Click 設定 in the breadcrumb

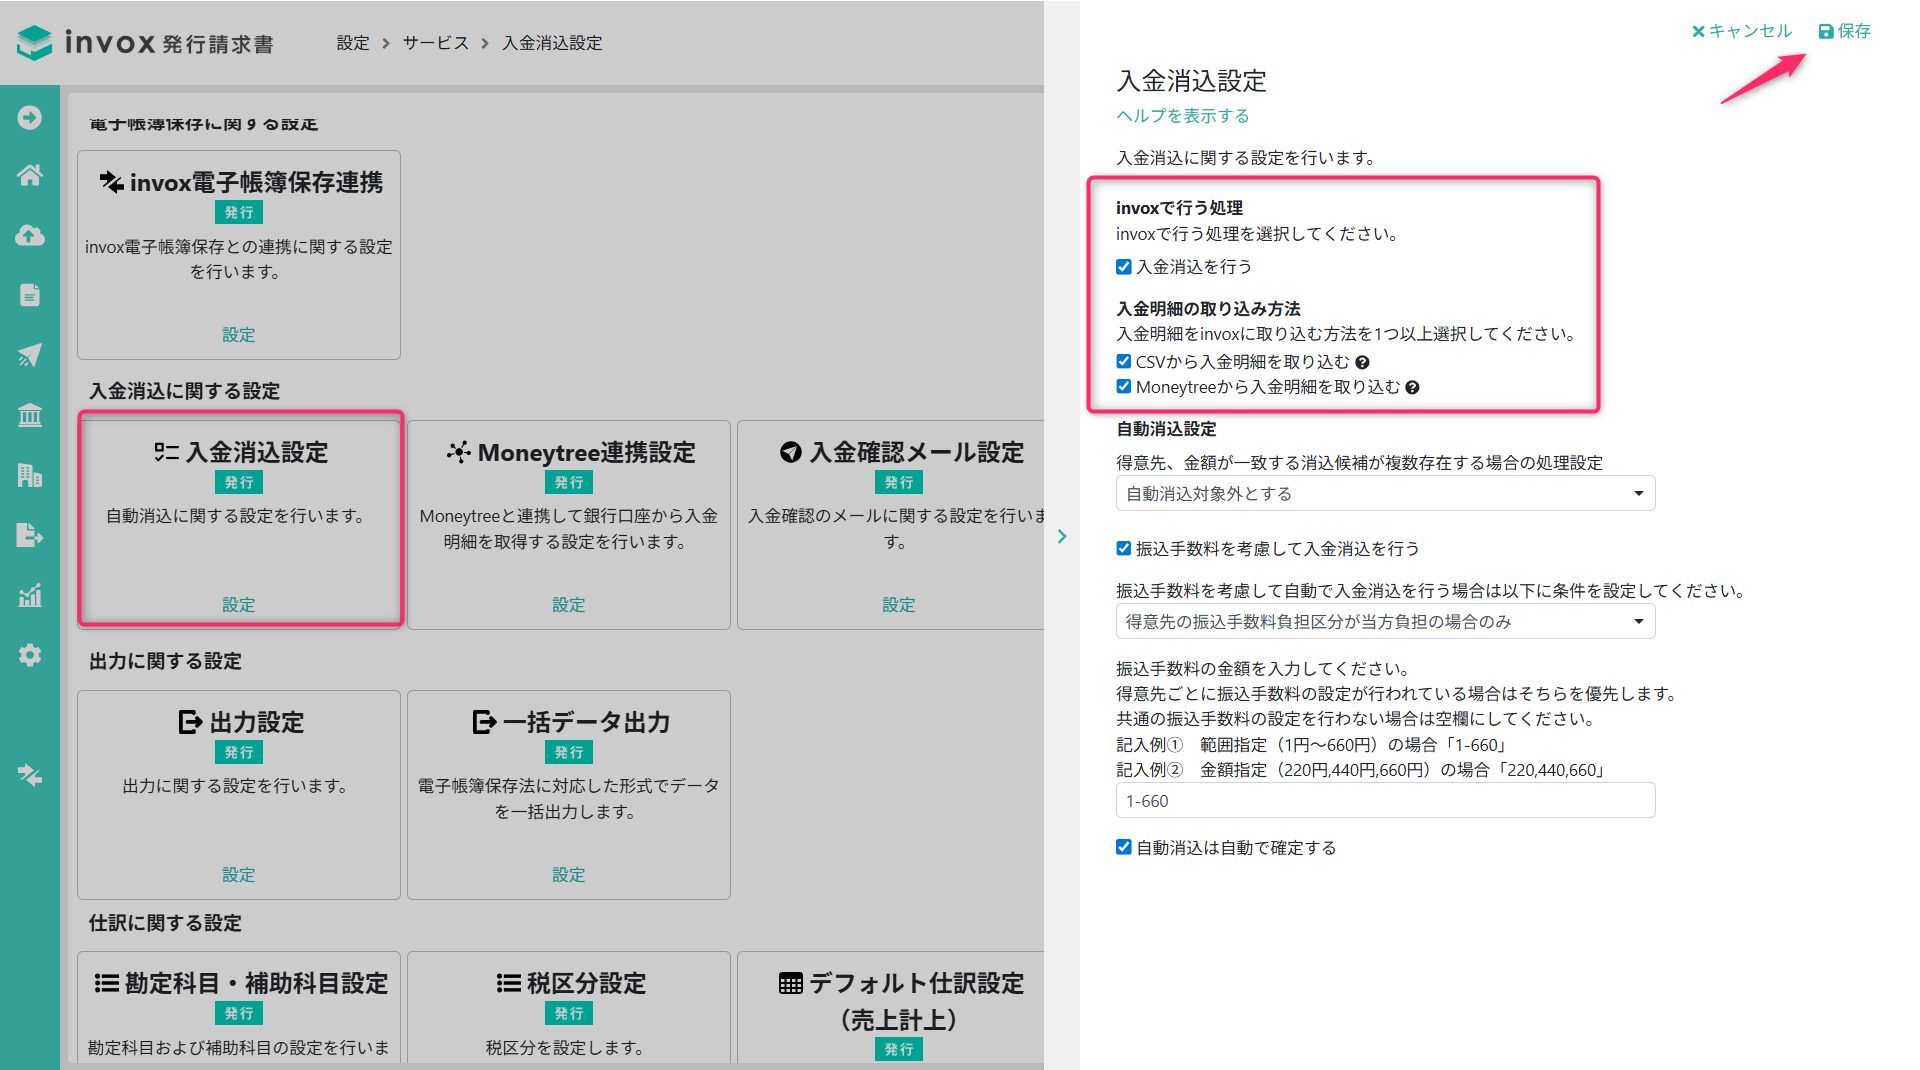coord(353,43)
